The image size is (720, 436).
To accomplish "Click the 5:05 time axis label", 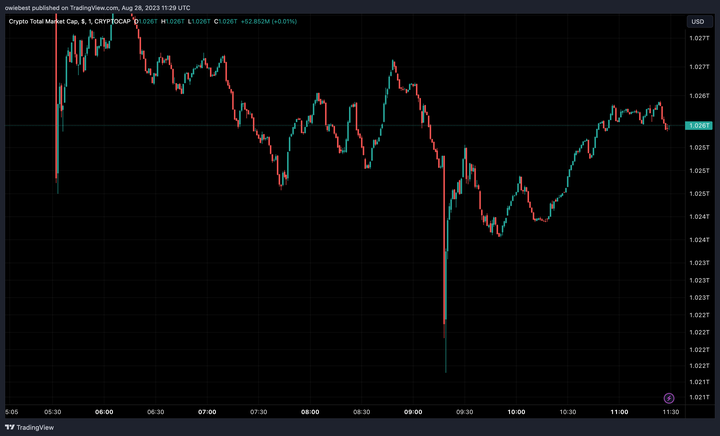I will [11, 412].
